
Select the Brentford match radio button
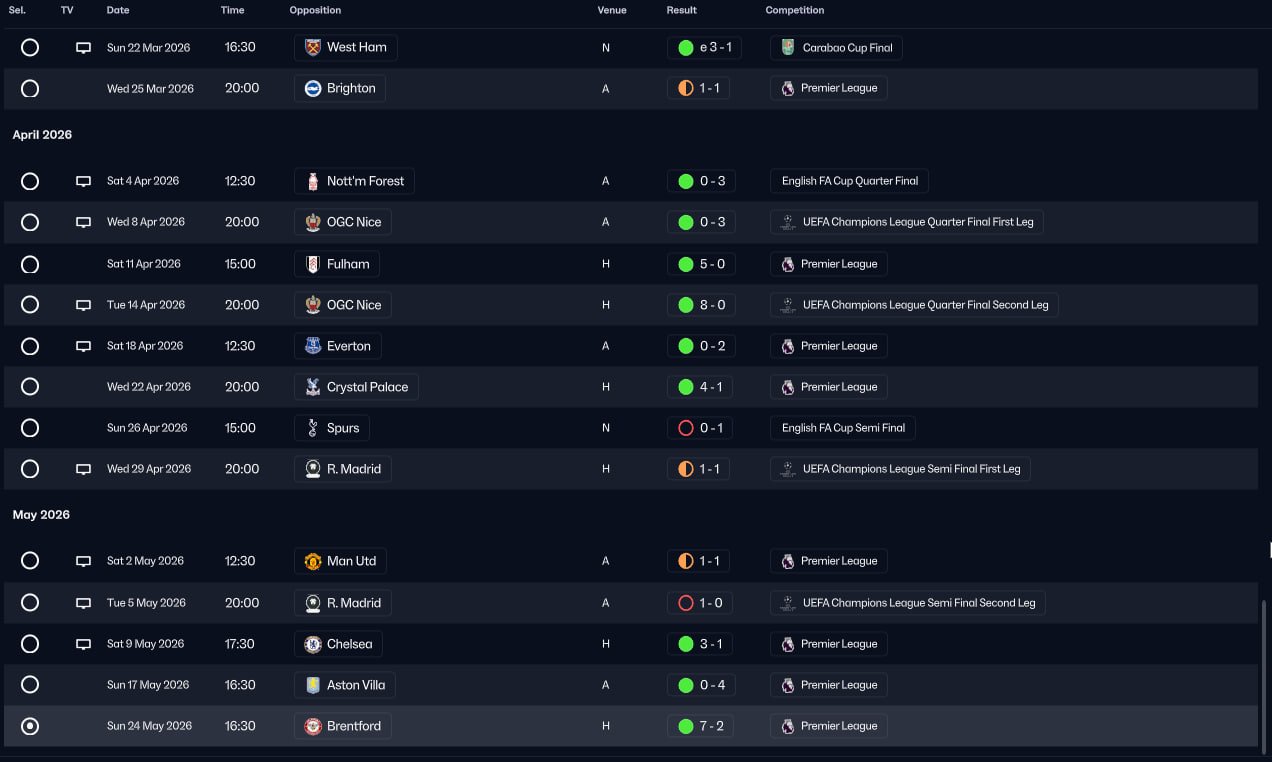pos(30,726)
